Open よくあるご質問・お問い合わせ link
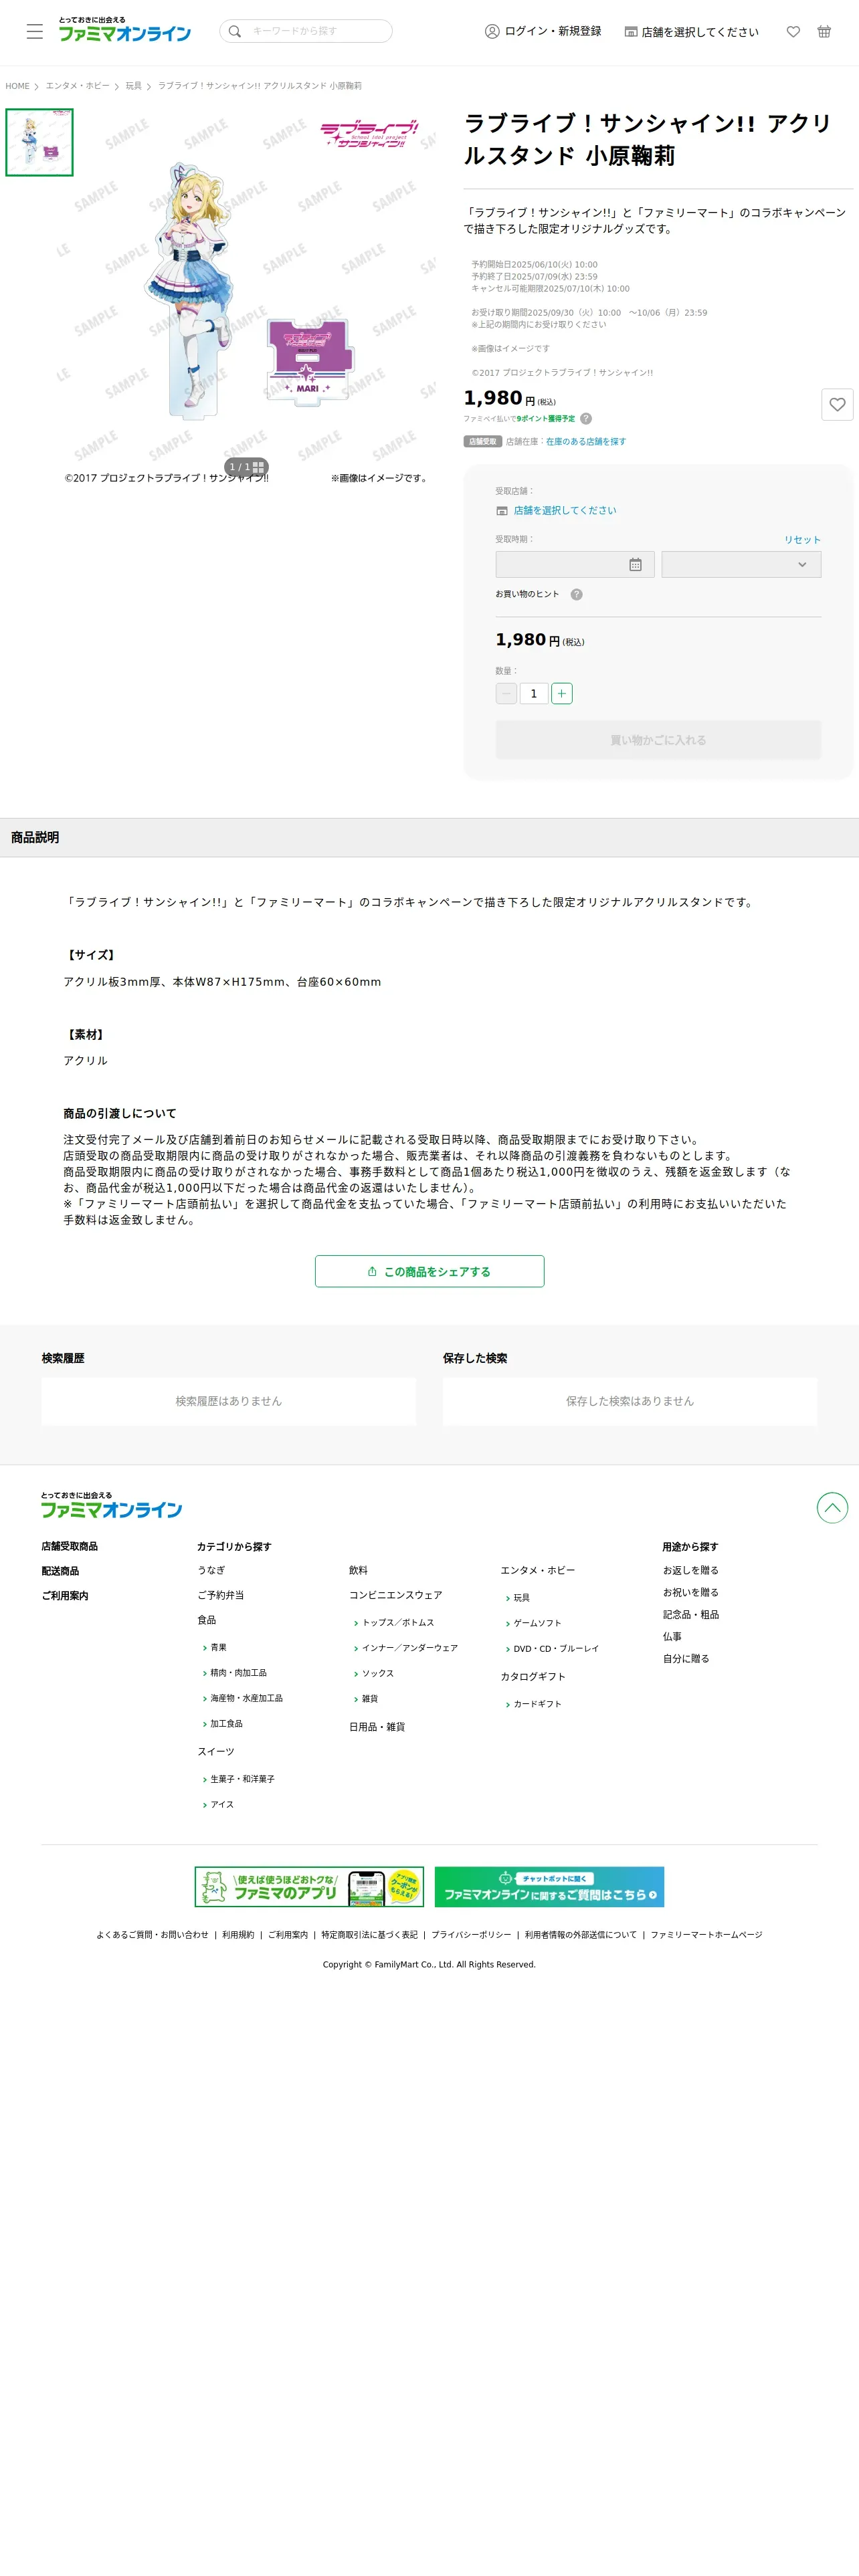Screen dimensions: 859x2576 (152, 1935)
